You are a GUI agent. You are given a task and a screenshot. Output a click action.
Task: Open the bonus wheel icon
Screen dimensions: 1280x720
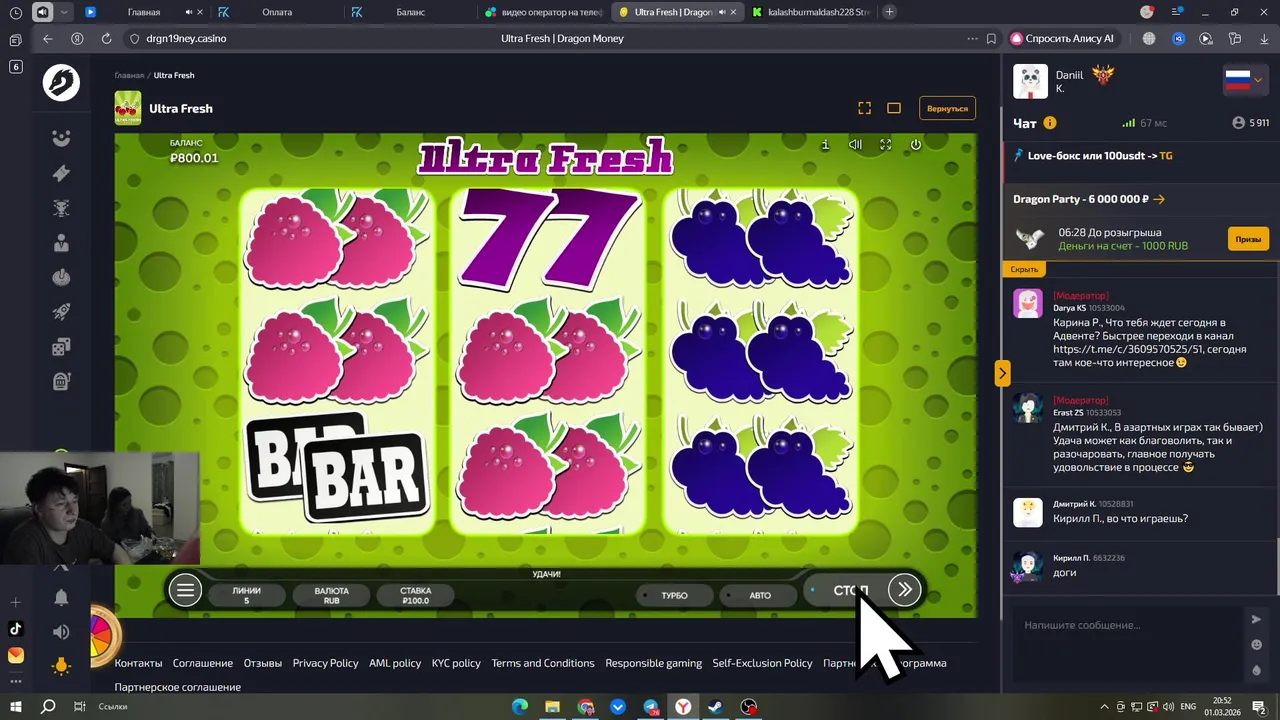[103, 635]
